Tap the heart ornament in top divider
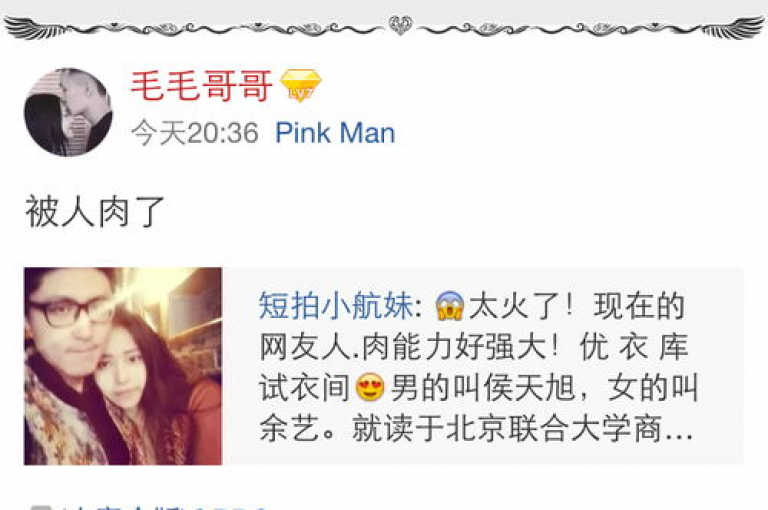768x510 pixels. coord(400,25)
